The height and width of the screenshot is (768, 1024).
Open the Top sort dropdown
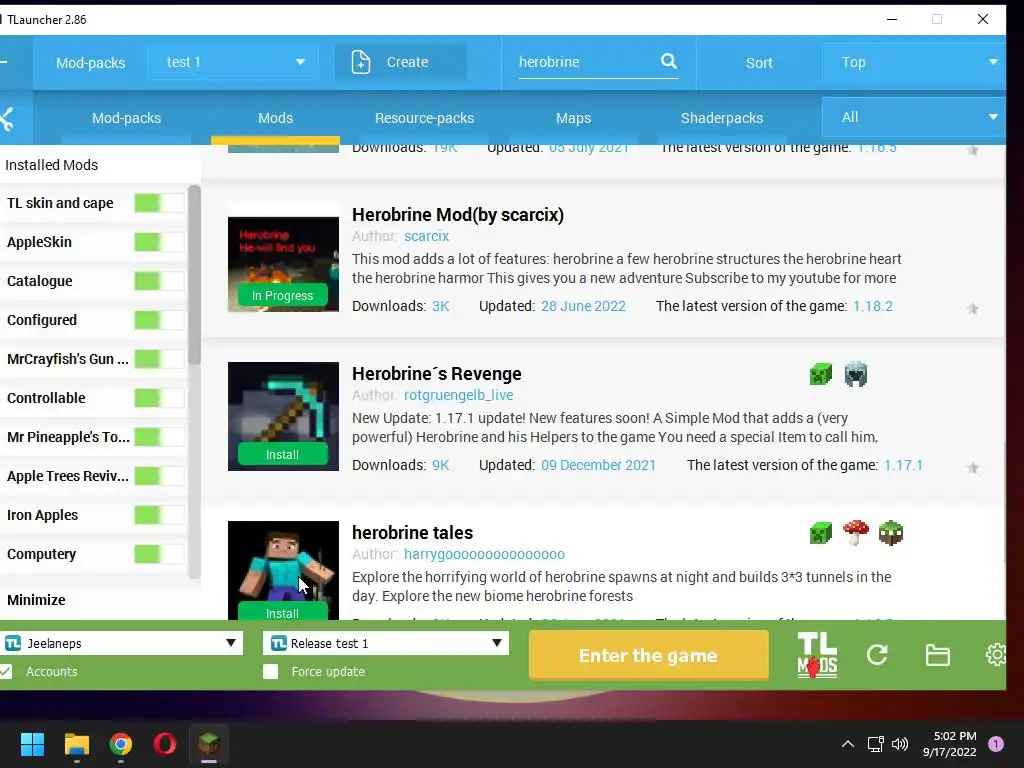click(x=913, y=62)
